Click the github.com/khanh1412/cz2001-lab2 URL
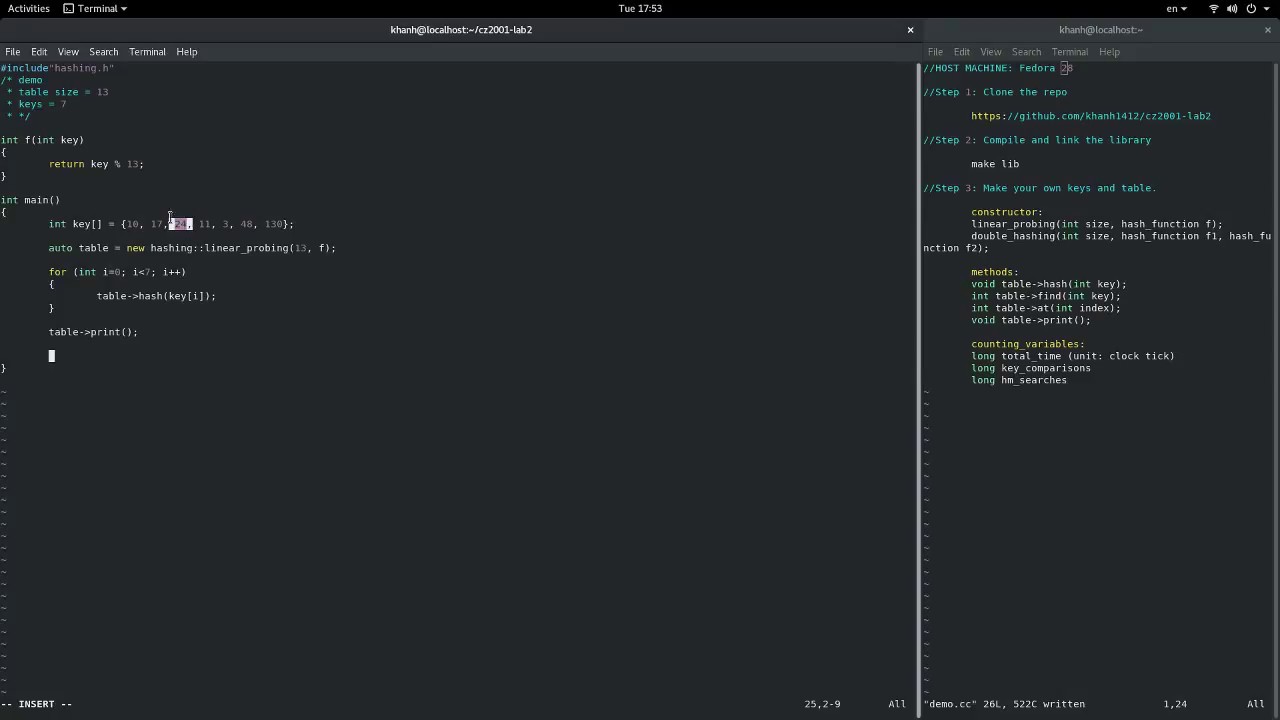 pyautogui.click(x=1091, y=116)
